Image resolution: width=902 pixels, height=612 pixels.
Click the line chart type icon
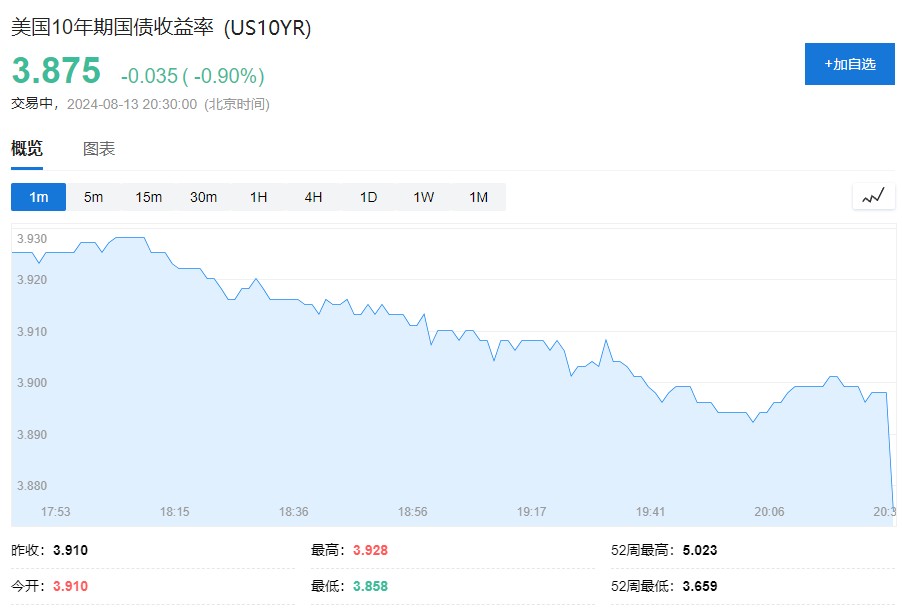pos(873,196)
